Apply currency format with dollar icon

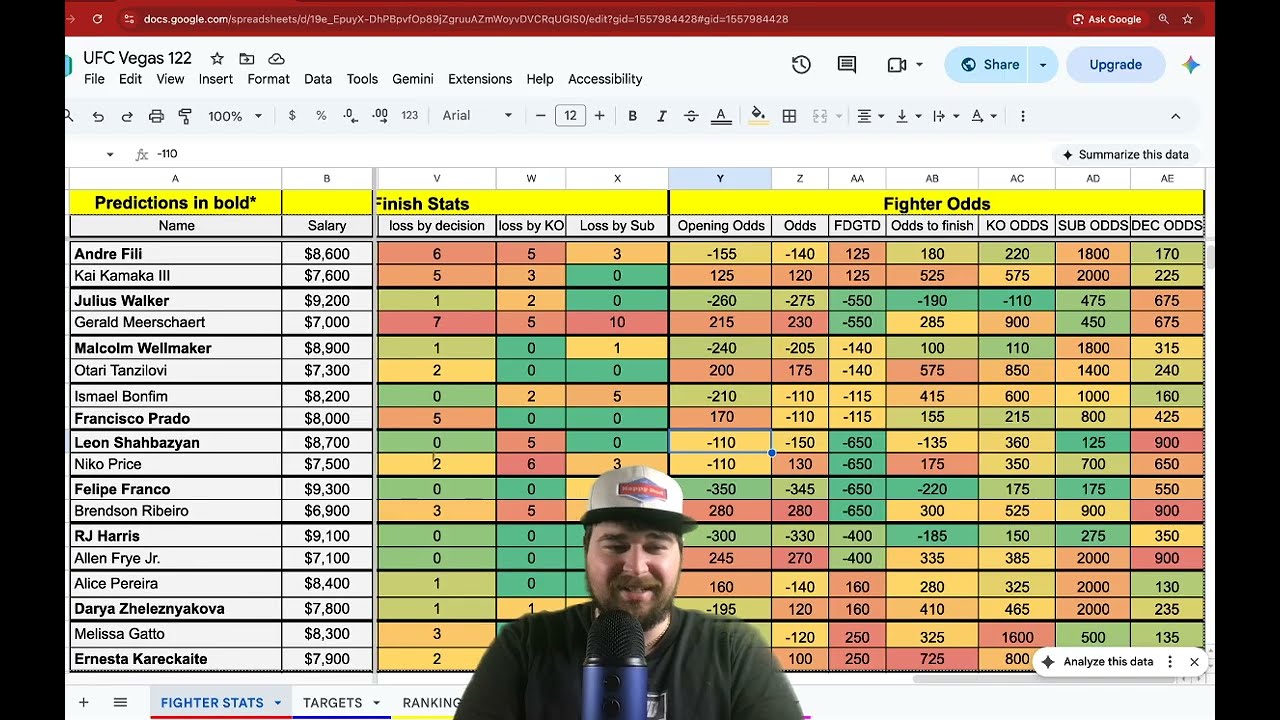click(292, 116)
